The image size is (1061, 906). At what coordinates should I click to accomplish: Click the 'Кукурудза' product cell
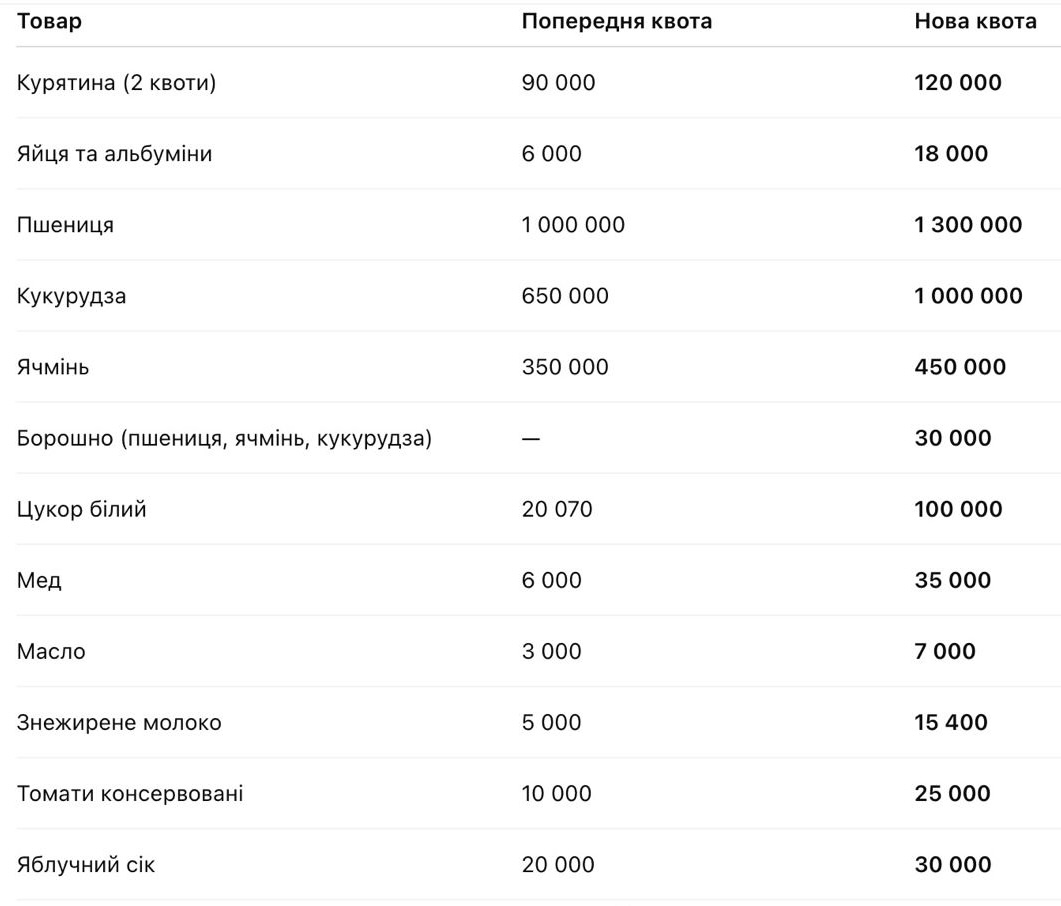pos(71,296)
